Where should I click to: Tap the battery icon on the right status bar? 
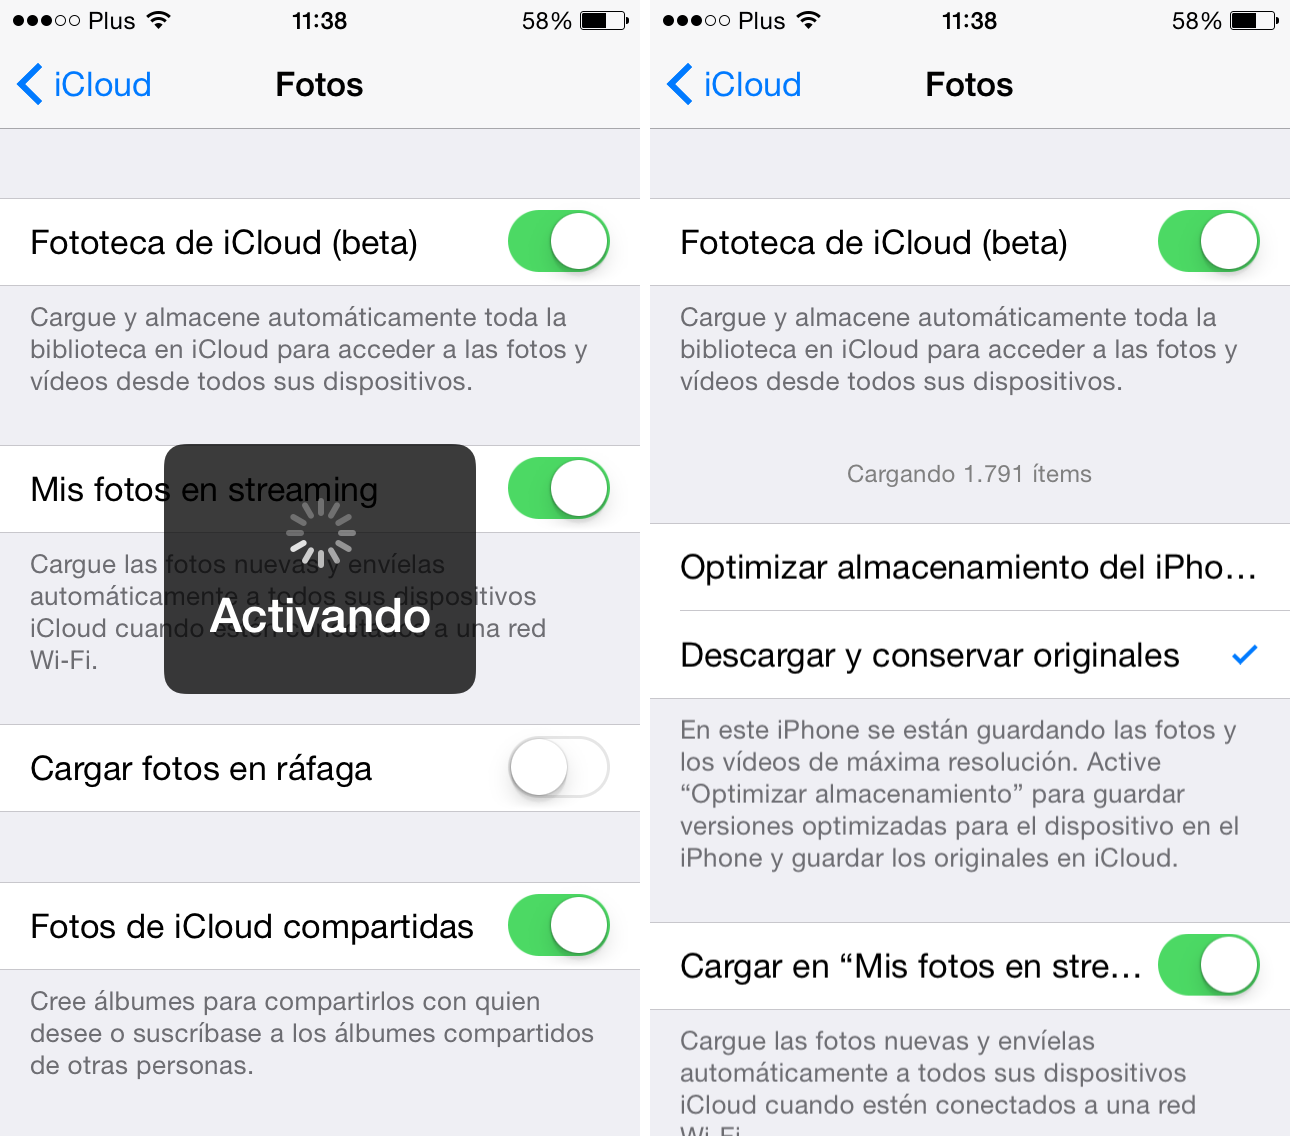(1255, 20)
